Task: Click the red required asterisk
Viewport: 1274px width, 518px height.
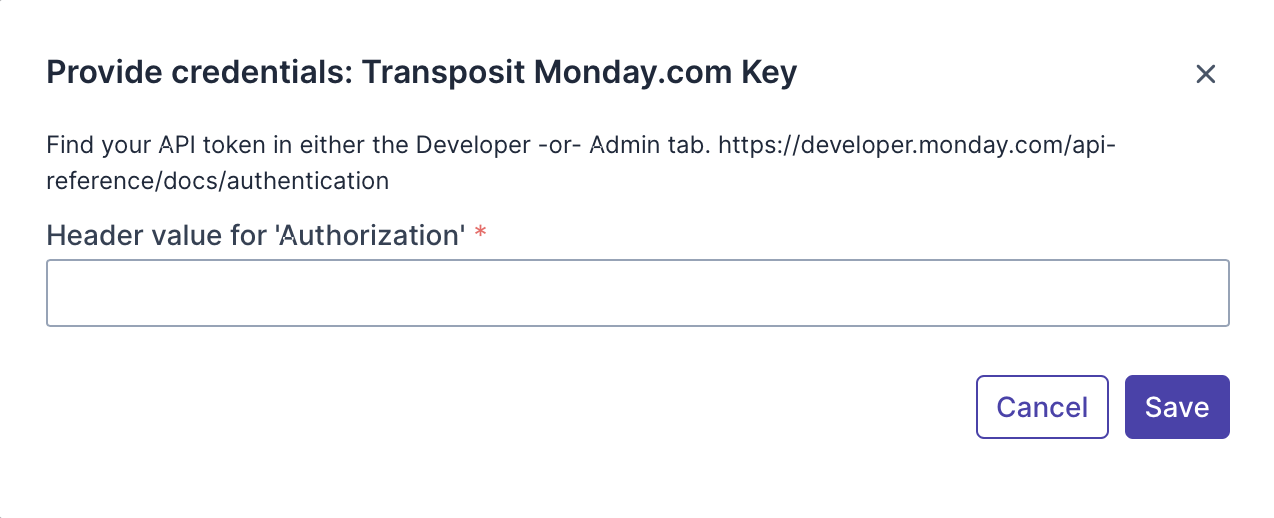Action: 481,233
